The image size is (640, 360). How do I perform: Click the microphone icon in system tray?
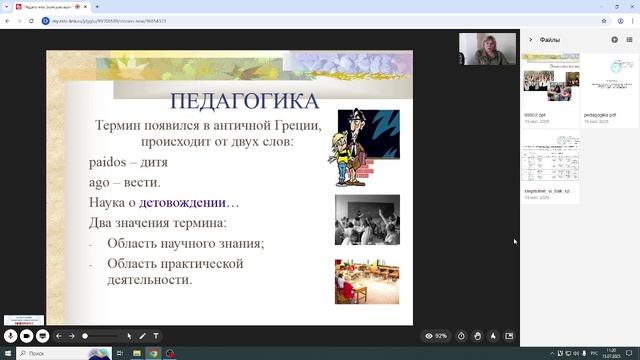tap(584, 353)
